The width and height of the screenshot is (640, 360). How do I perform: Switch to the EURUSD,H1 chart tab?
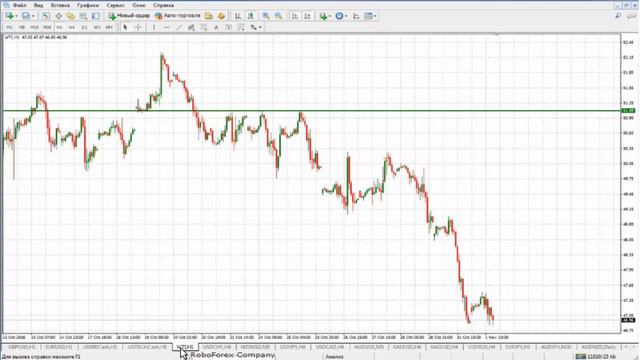coord(59,347)
